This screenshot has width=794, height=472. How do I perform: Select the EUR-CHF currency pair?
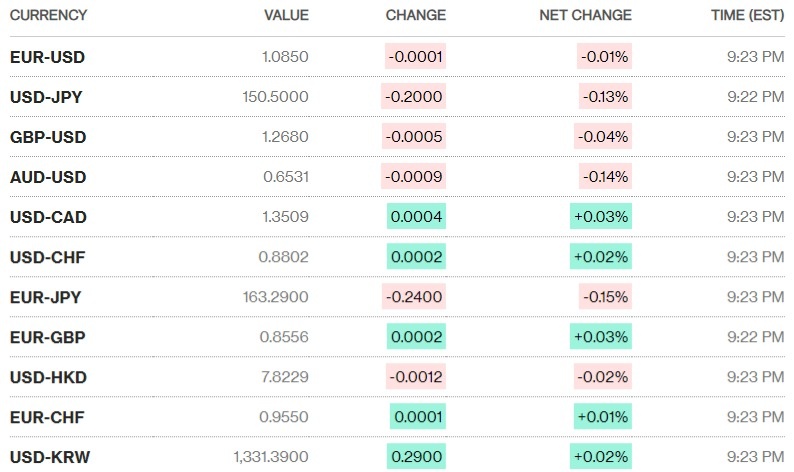pos(47,417)
